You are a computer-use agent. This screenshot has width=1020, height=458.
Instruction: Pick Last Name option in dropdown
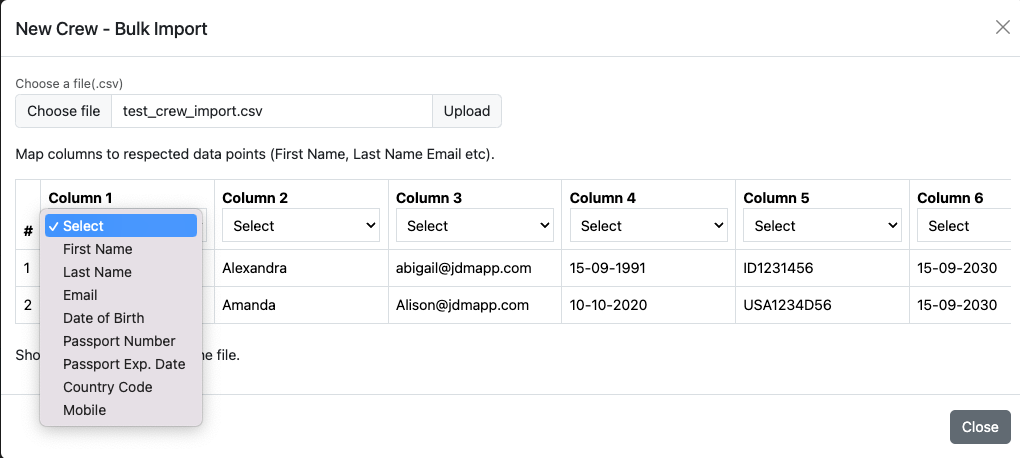pos(97,272)
